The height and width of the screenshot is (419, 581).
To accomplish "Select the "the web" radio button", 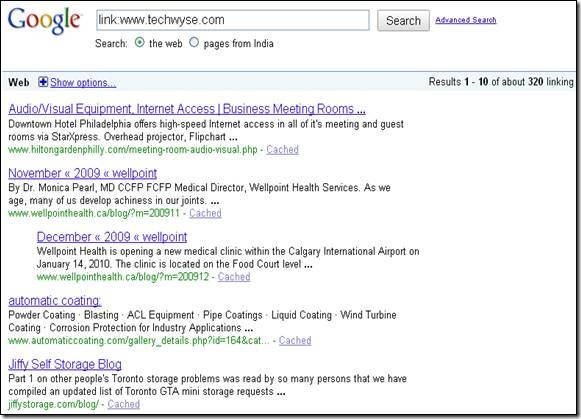I will coord(139,43).
